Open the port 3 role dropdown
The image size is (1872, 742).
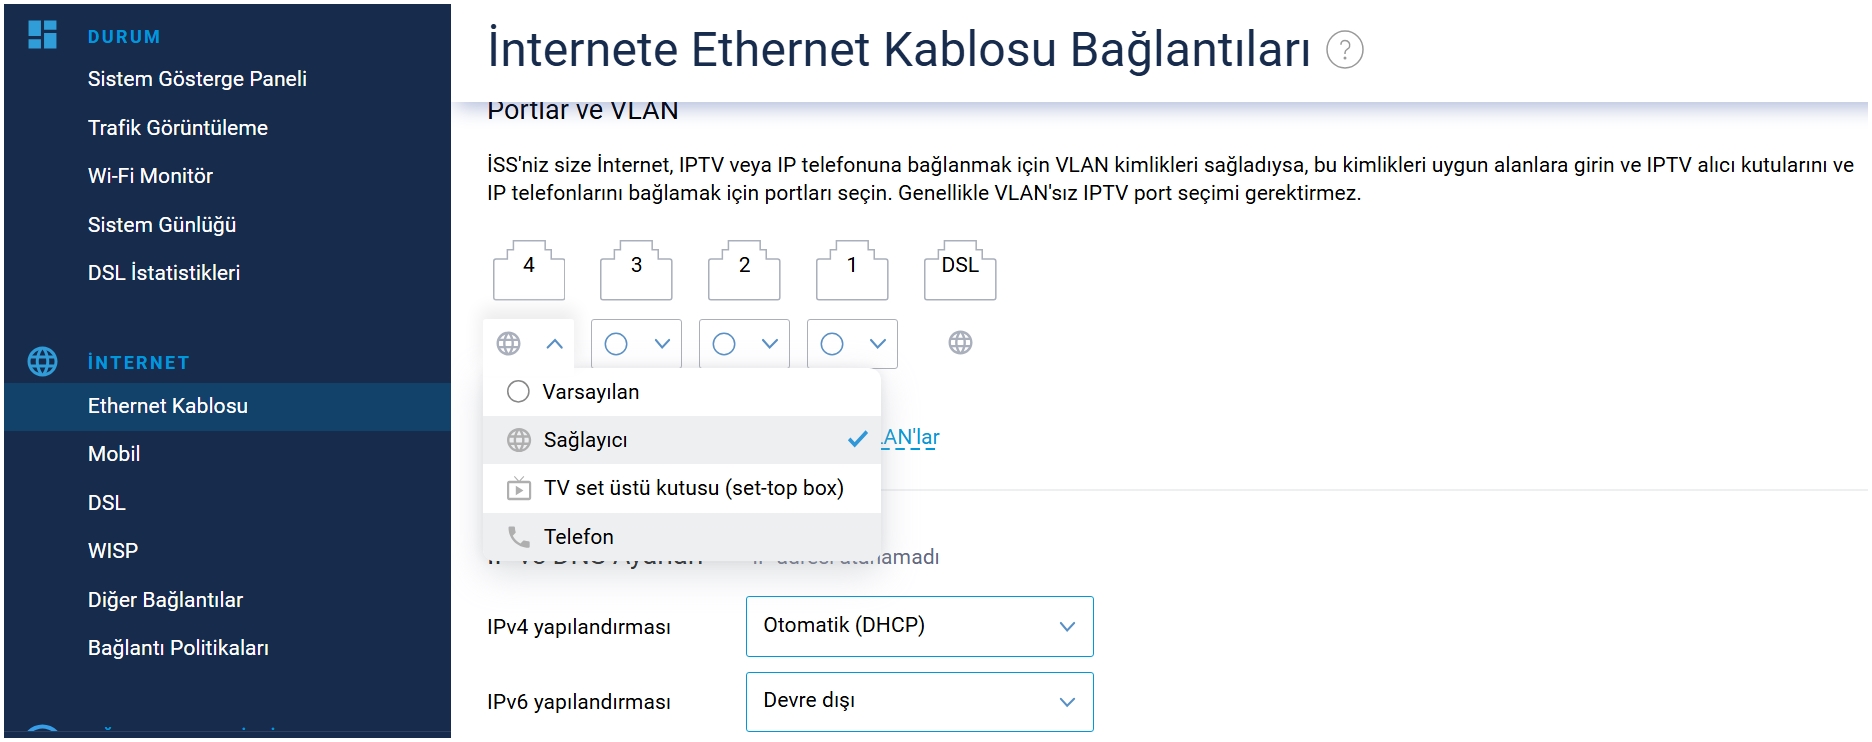pos(636,344)
